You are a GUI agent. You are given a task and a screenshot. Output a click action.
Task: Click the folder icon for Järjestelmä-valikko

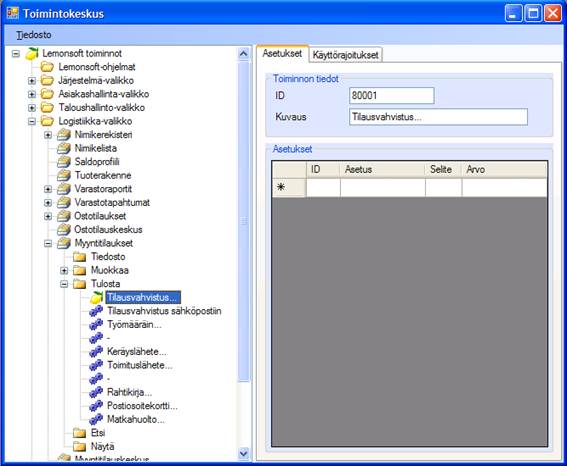tap(47, 80)
